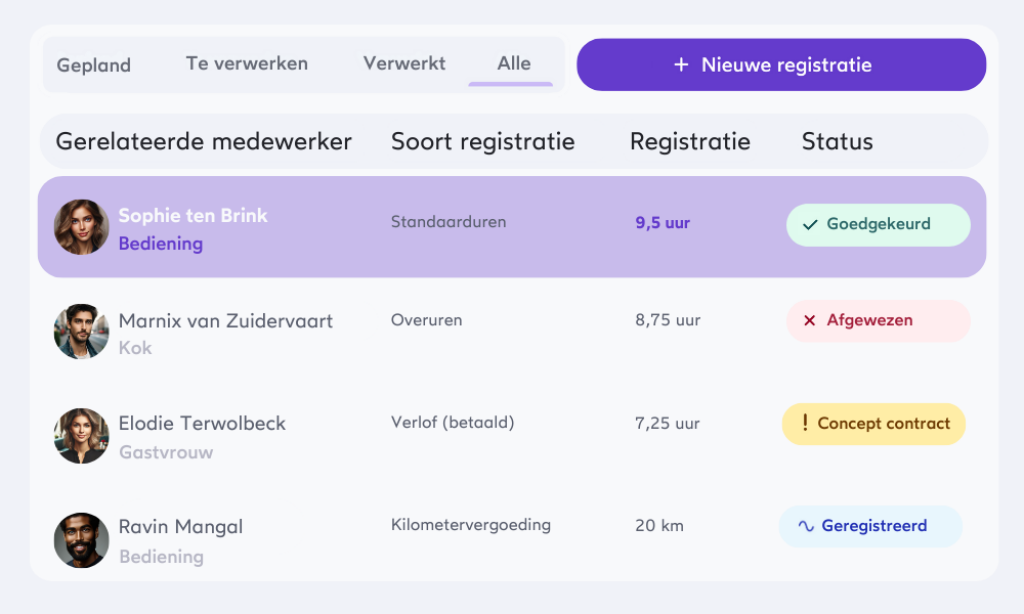The height and width of the screenshot is (614, 1024).
Task: Click the exclamation icon in Concept contract
Action: click(x=805, y=423)
